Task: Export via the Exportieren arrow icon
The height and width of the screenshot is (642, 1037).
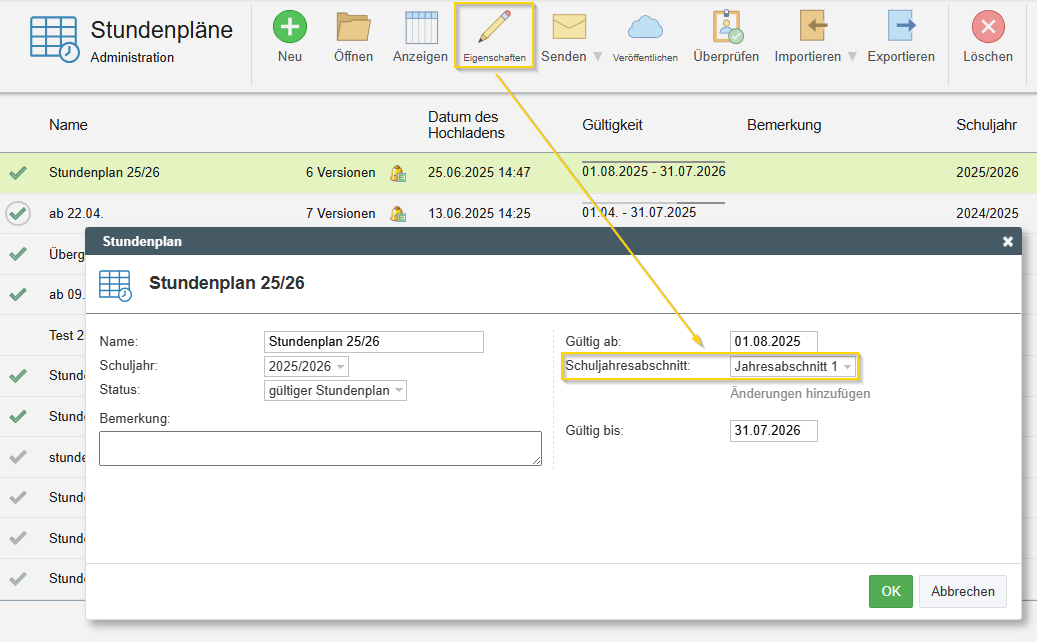Action: tap(901, 26)
